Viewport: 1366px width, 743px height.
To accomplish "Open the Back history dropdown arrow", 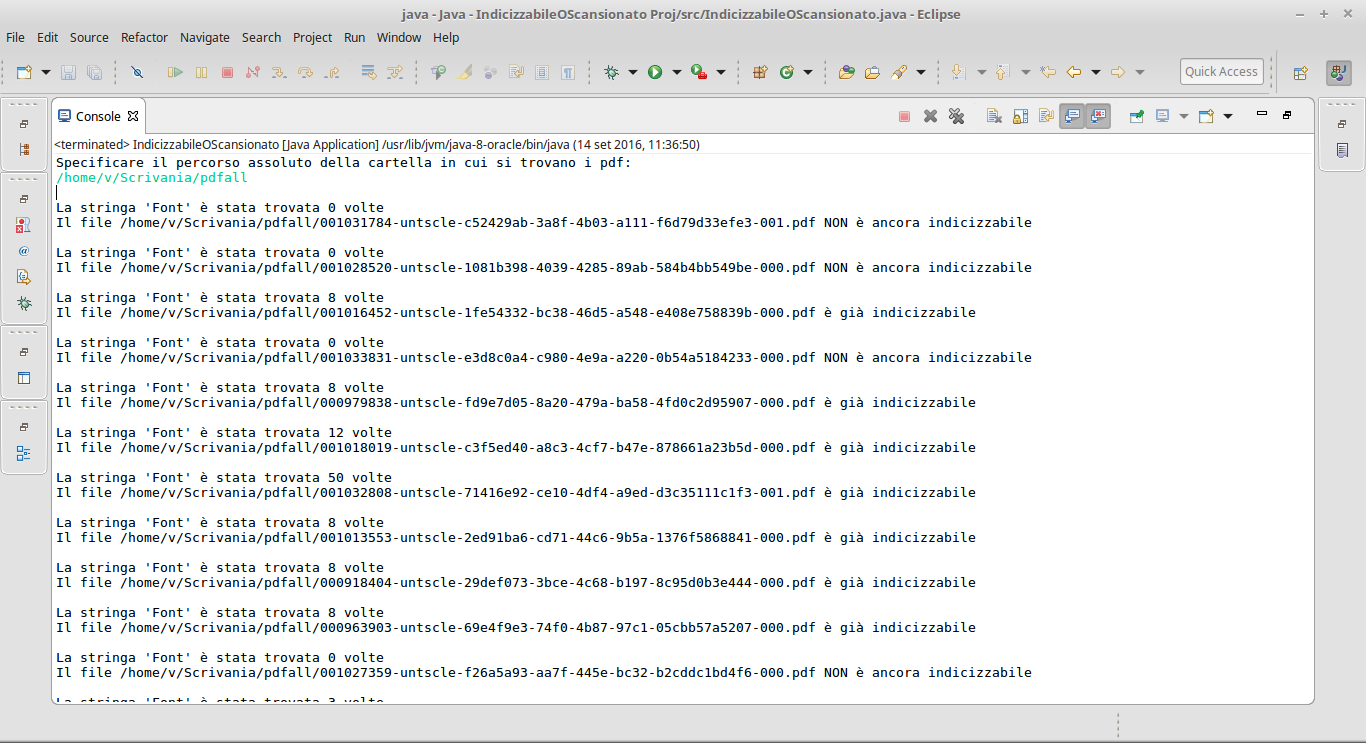I will pyautogui.click(x=1095, y=72).
